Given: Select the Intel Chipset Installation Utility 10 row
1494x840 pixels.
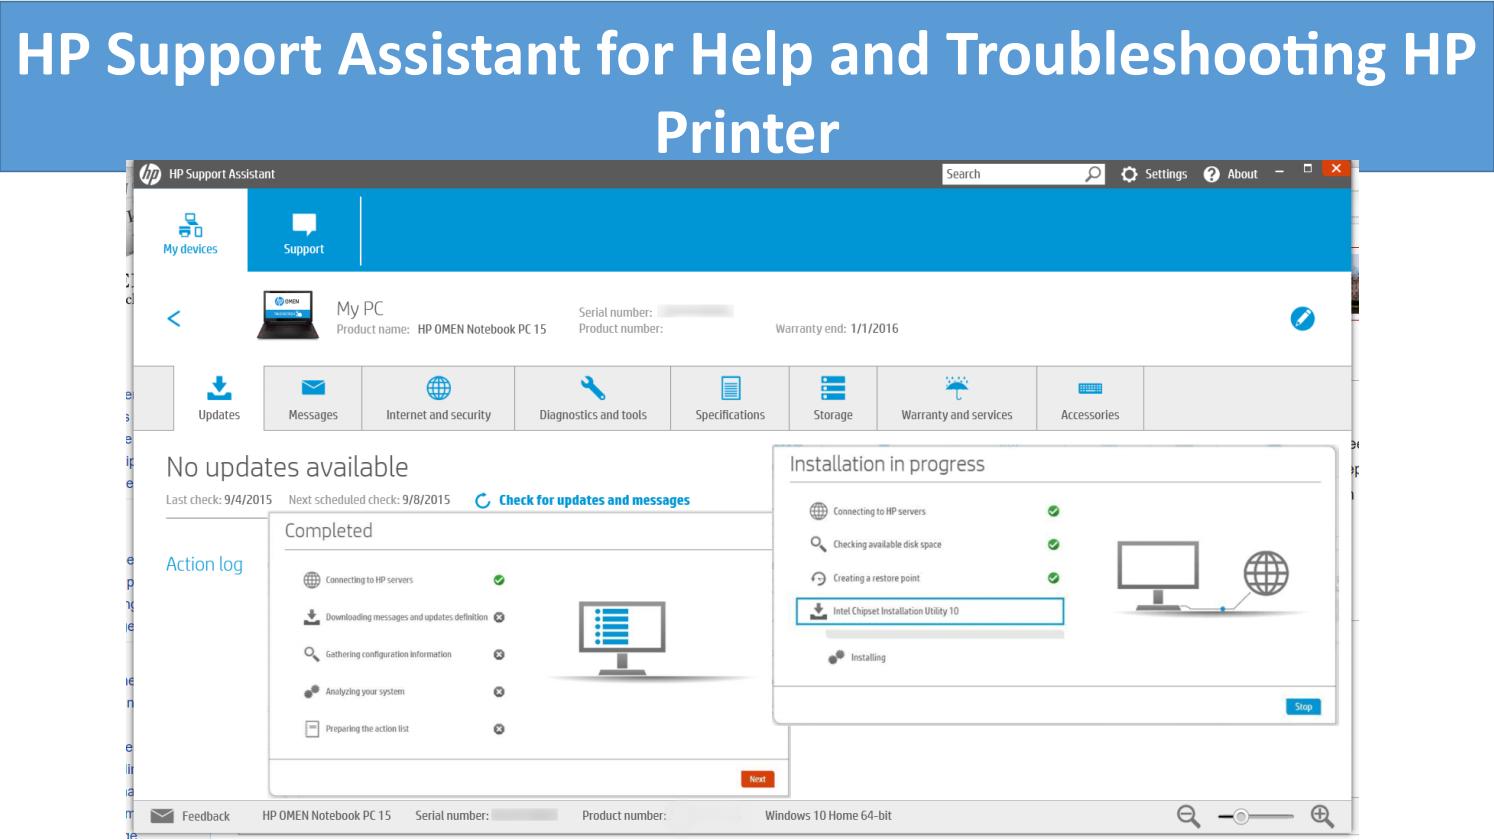Looking at the screenshot, I should [x=930, y=611].
